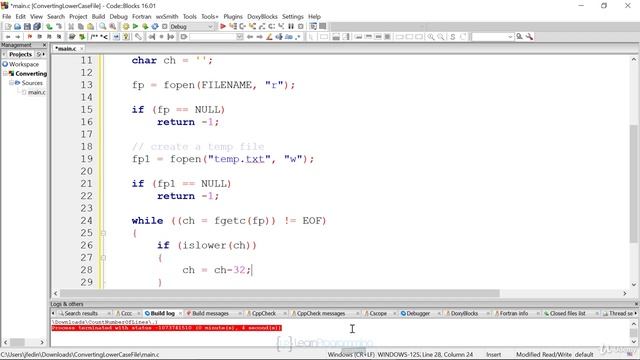640x360 pixels.
Task: Click the New file toolbar icon
Action: pos(8,27)
